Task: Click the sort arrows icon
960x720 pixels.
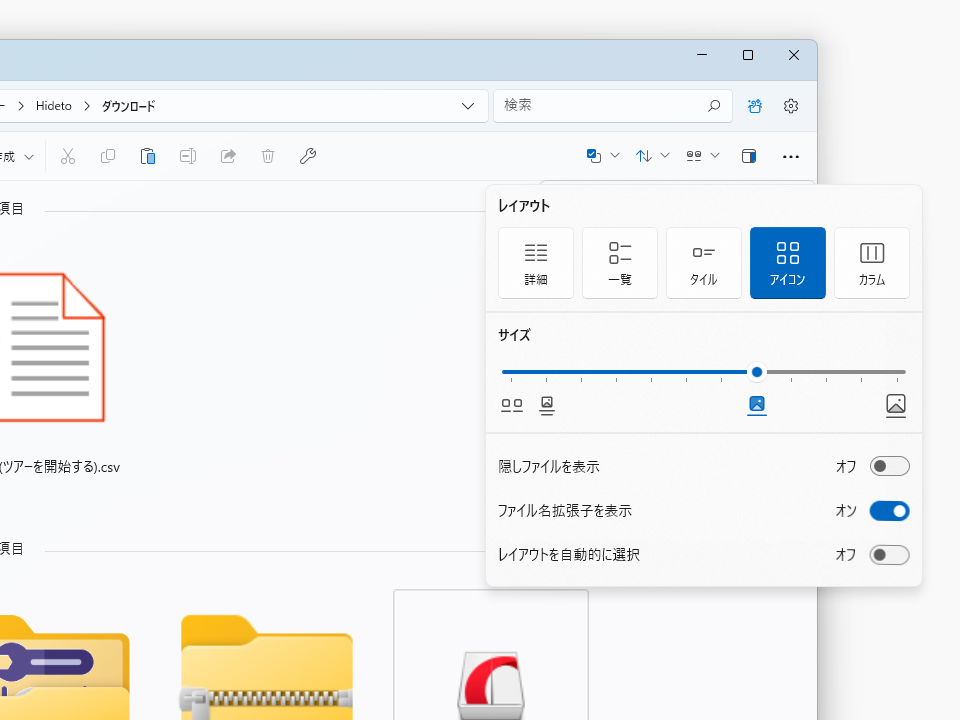Action: 643,156
